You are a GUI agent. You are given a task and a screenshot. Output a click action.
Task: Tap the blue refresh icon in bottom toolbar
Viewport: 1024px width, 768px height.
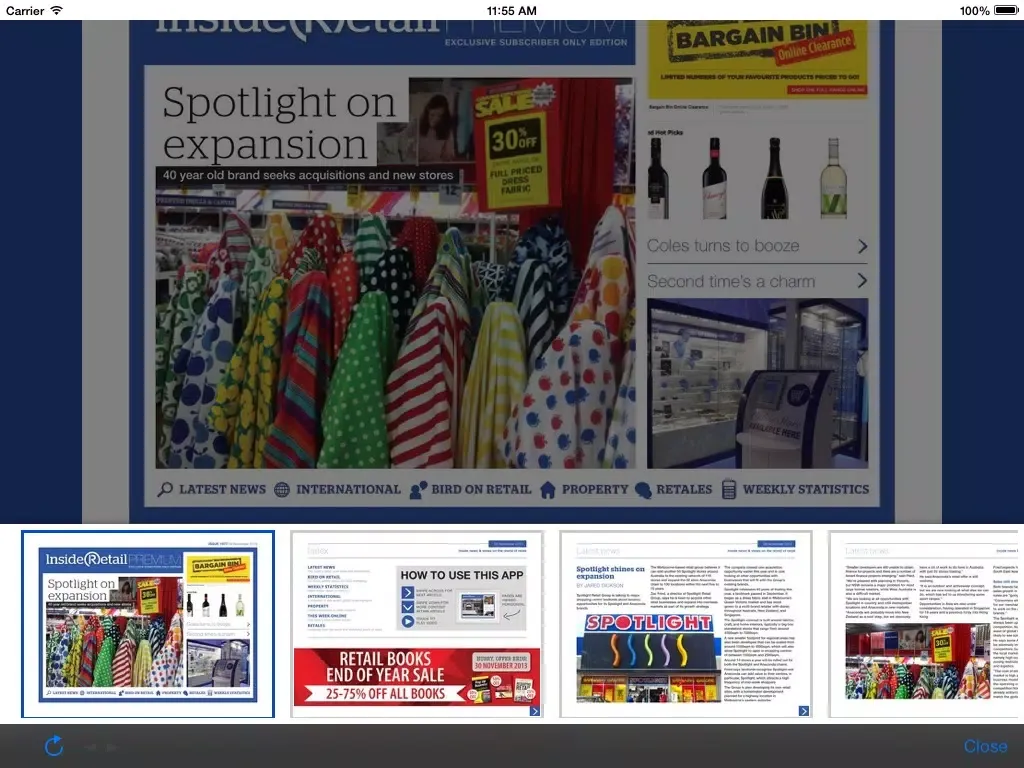coord(54,746)
